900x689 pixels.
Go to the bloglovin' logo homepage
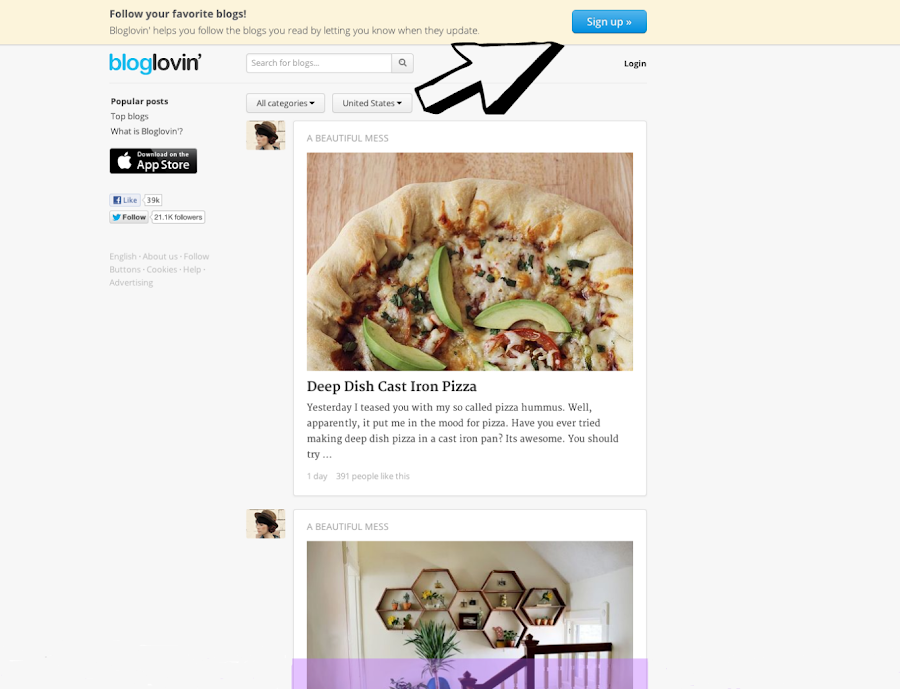pyautogui.click(x=155, y=63)
